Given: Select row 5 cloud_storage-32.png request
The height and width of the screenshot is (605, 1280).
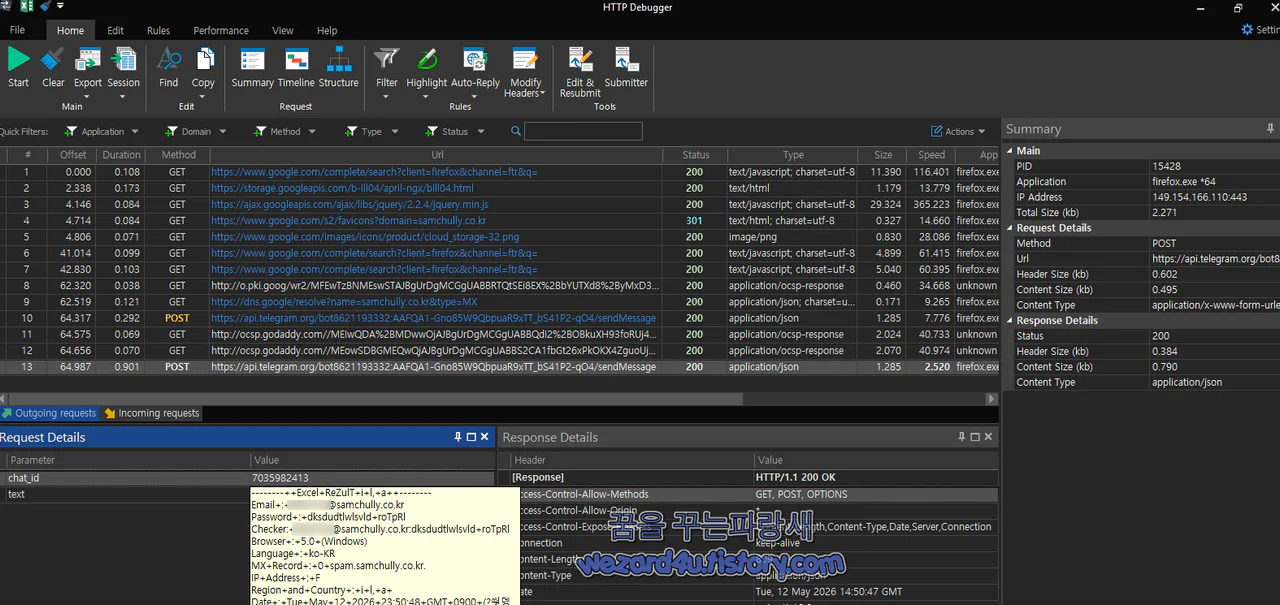Looking at the screenshot, I should point(500,237).
